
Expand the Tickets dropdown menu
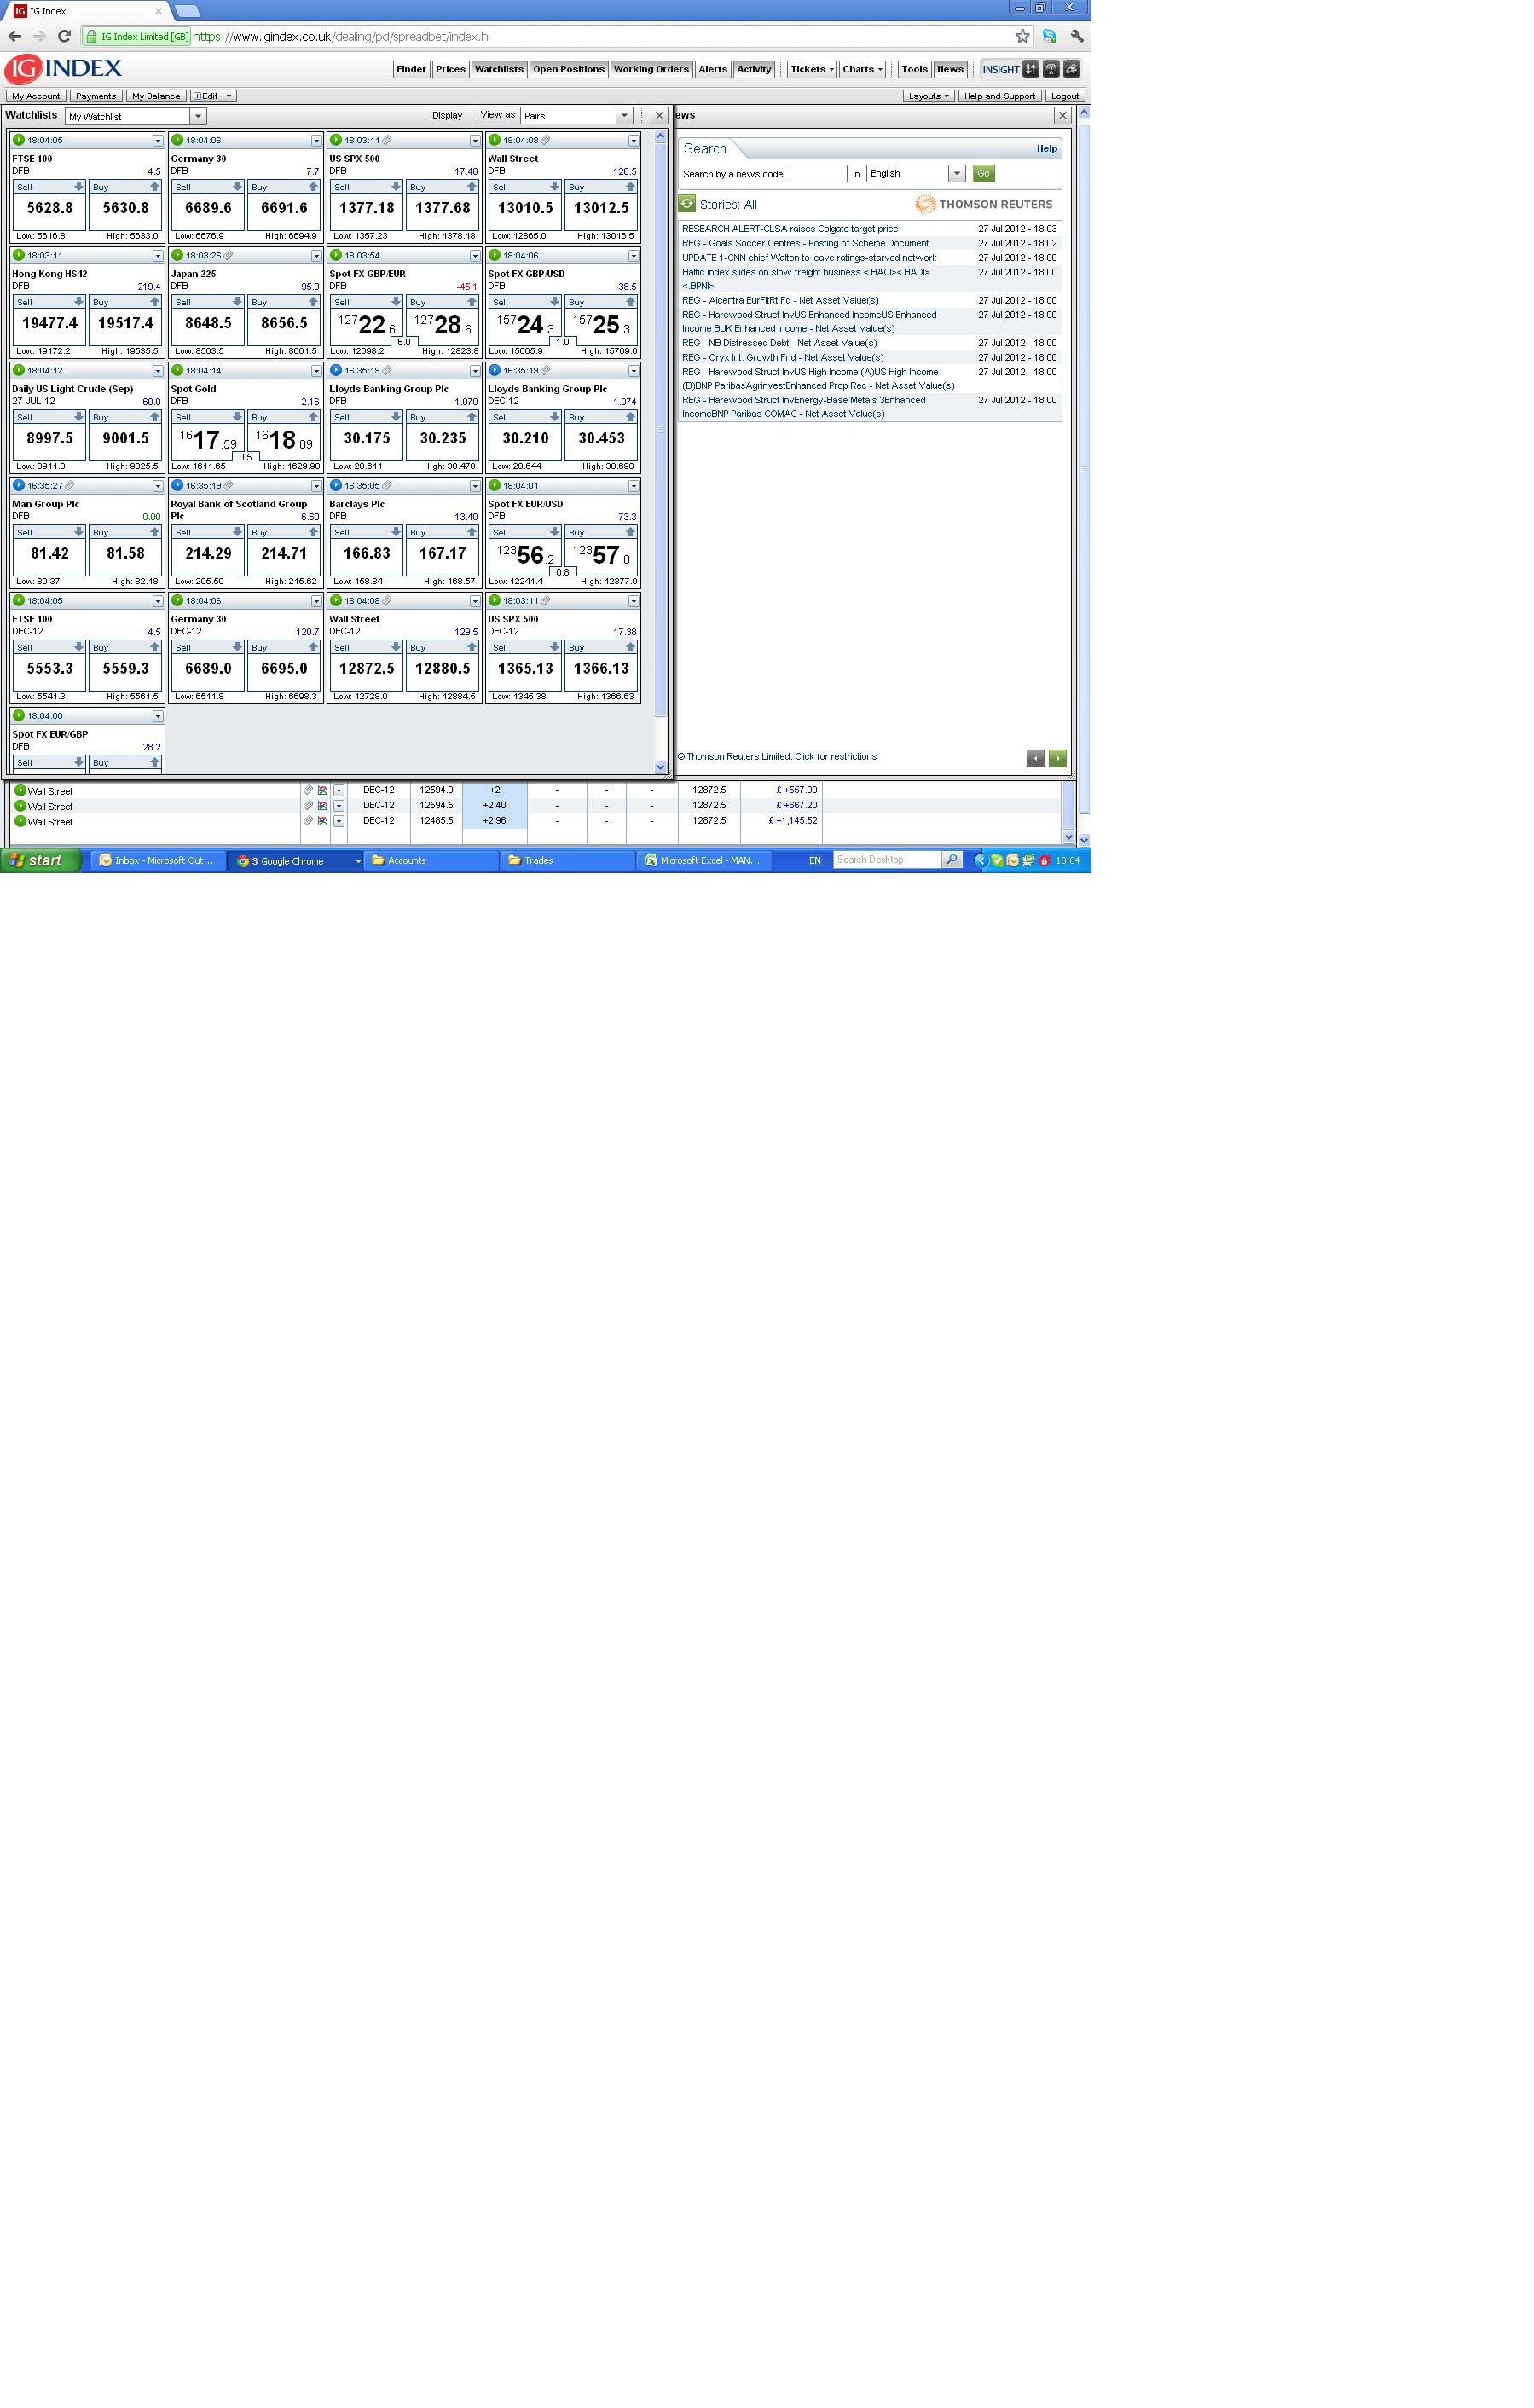coord(811,69)
